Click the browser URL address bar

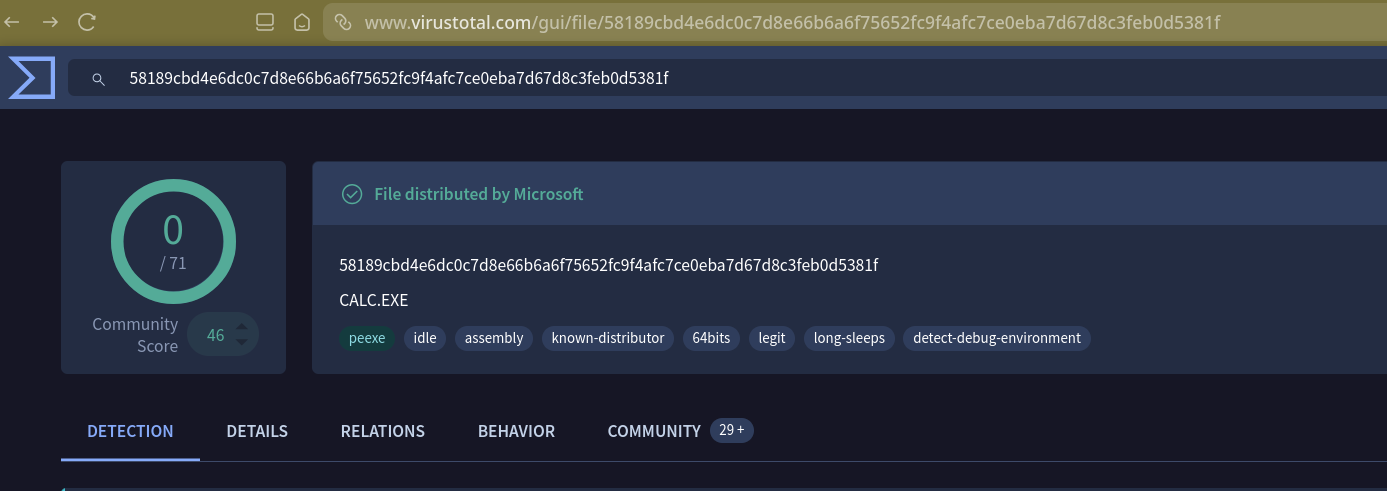pos(855,21)
